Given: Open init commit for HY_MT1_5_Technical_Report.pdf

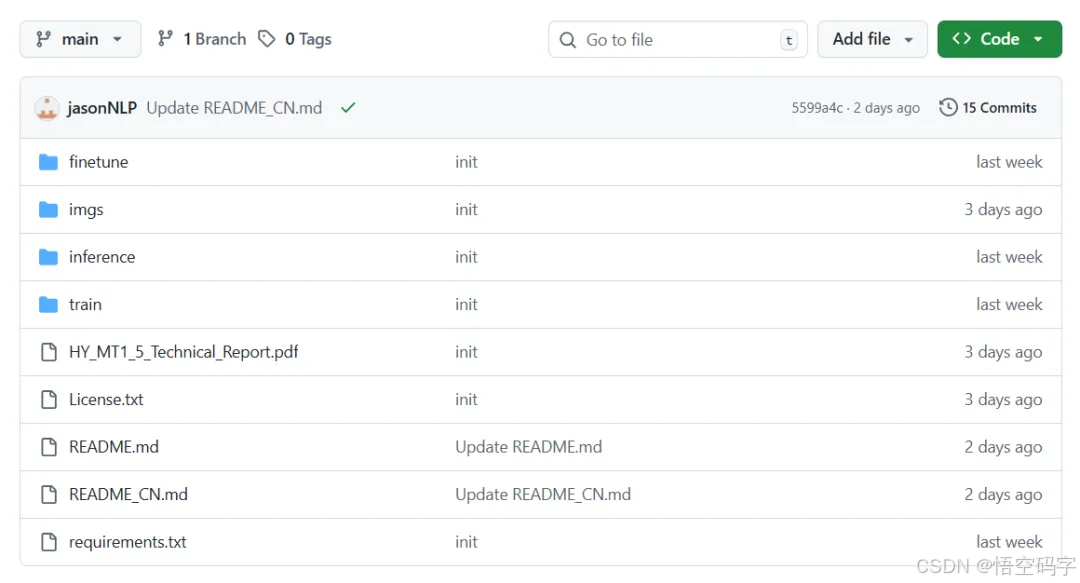Looking at the screenshot, I should coord(466,352).
